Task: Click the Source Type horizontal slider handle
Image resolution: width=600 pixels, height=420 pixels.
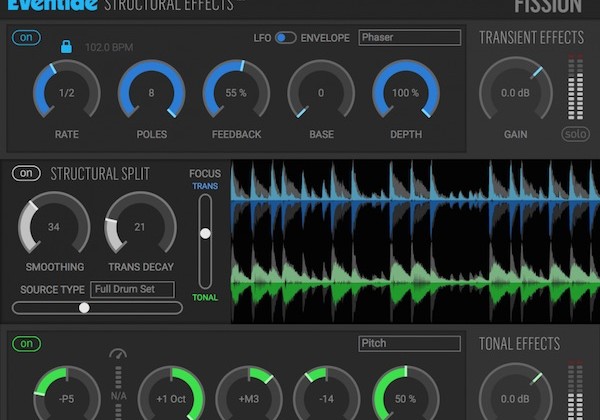Action: point(84,308)
